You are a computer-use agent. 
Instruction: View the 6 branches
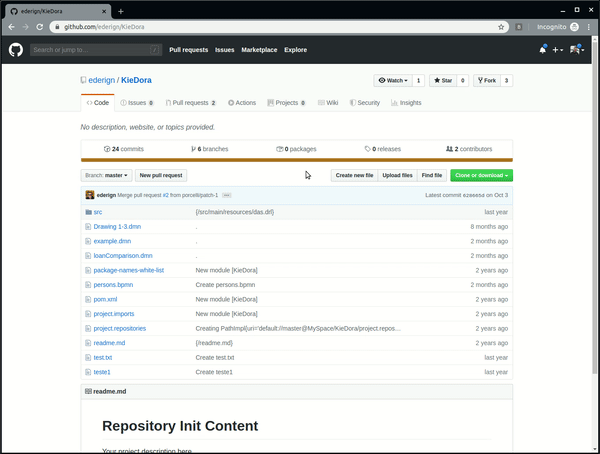tap(209, 149)
